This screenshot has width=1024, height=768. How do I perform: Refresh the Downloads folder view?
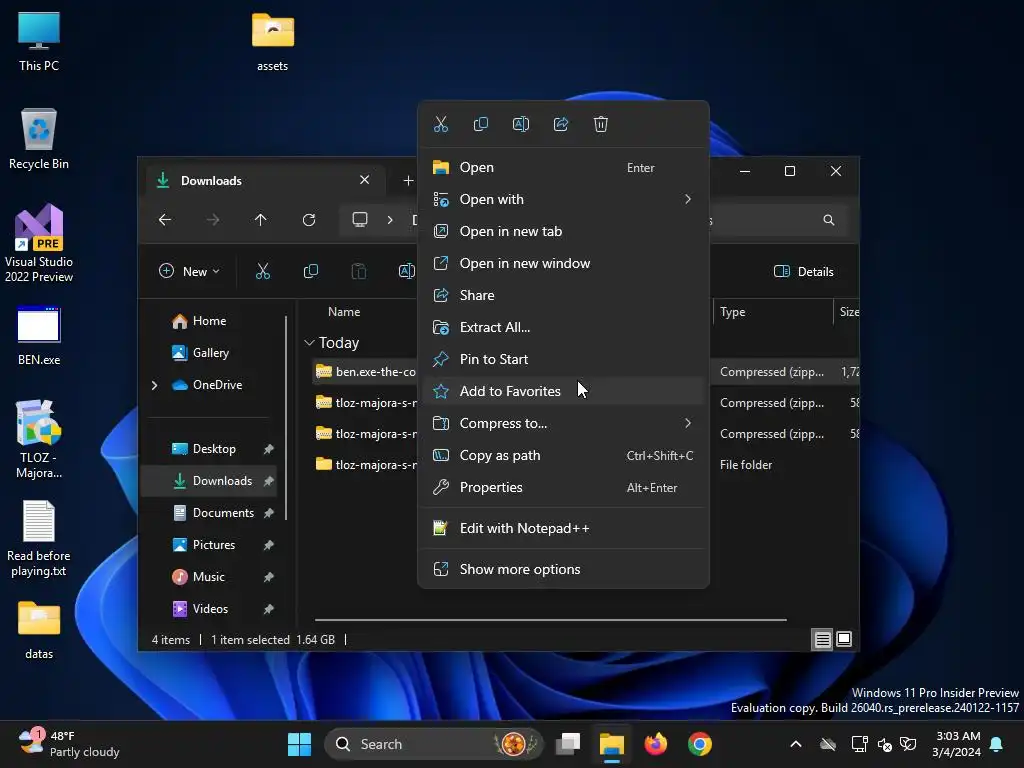click(x=309, y=220)
